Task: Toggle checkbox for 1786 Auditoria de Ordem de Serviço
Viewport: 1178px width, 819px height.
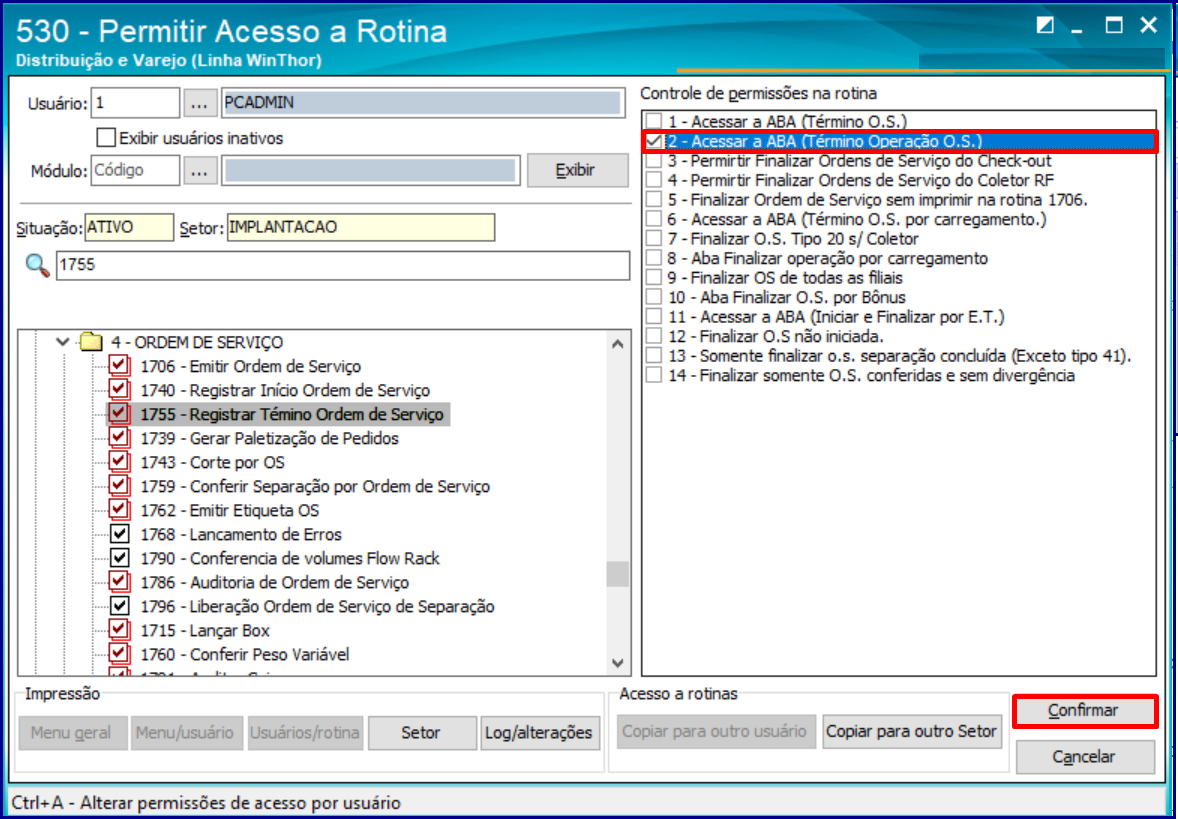Action: point(119,582)
